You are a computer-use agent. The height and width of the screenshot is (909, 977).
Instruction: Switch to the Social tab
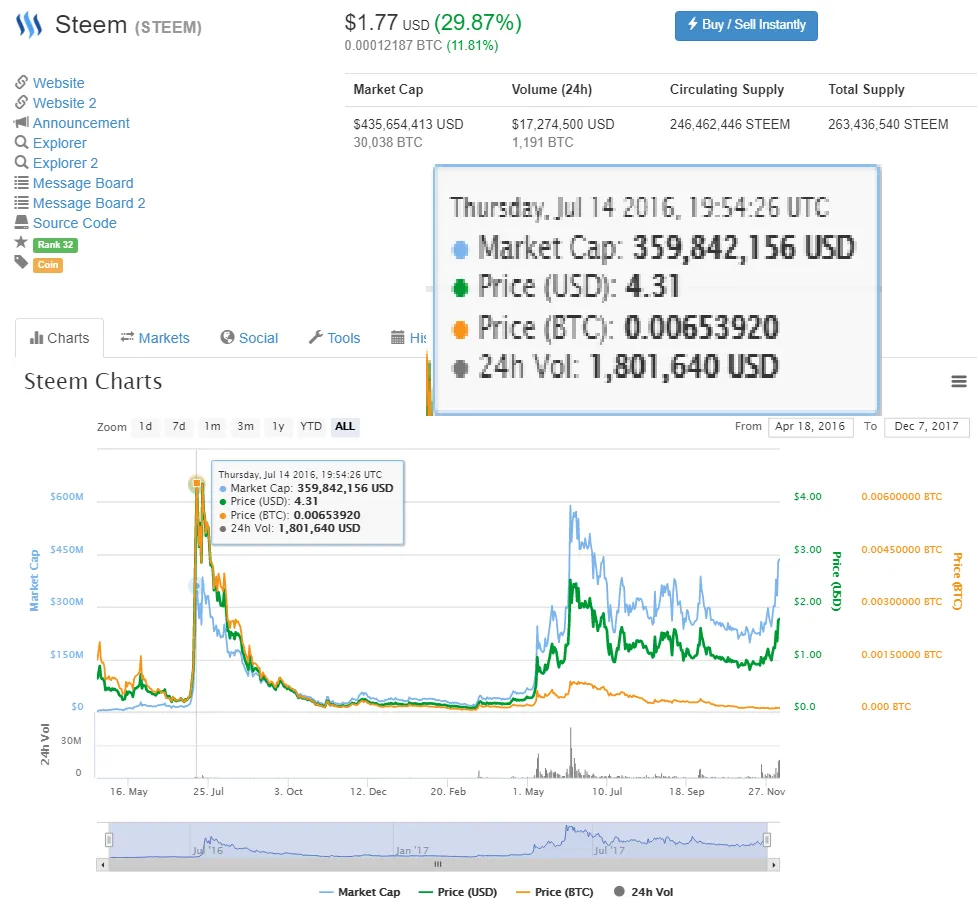(249, 338)
